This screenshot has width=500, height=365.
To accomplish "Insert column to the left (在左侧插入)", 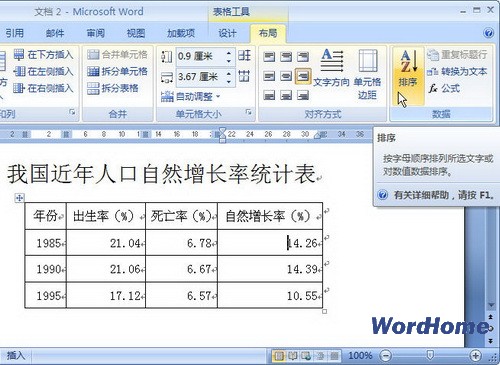I will click(x=43, y=71).
